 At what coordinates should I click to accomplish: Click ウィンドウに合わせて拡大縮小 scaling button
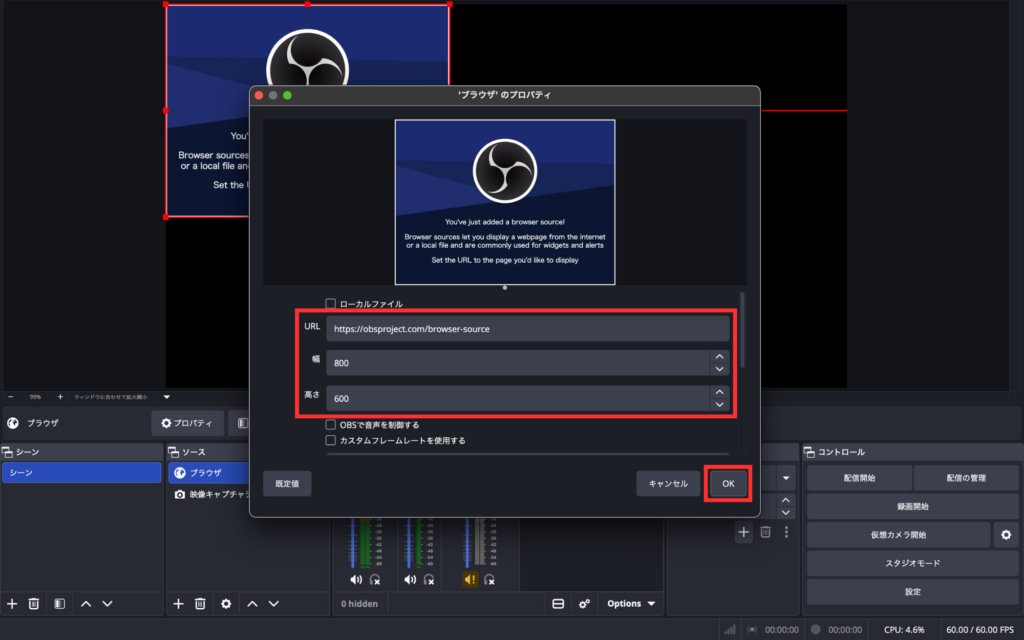tap(110, 396)
